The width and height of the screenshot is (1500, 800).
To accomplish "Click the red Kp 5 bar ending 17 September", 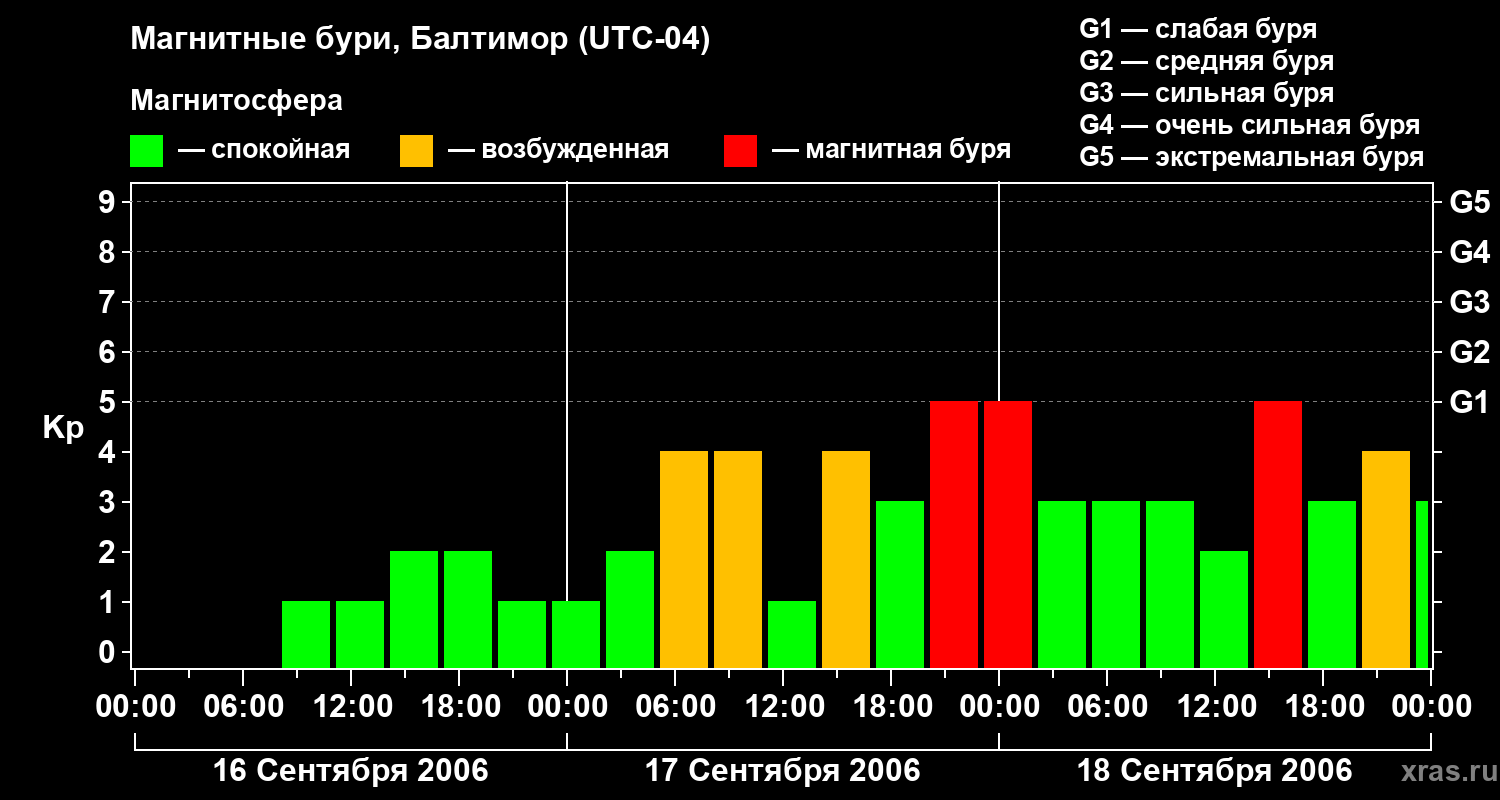I will (x=954, y=535).
